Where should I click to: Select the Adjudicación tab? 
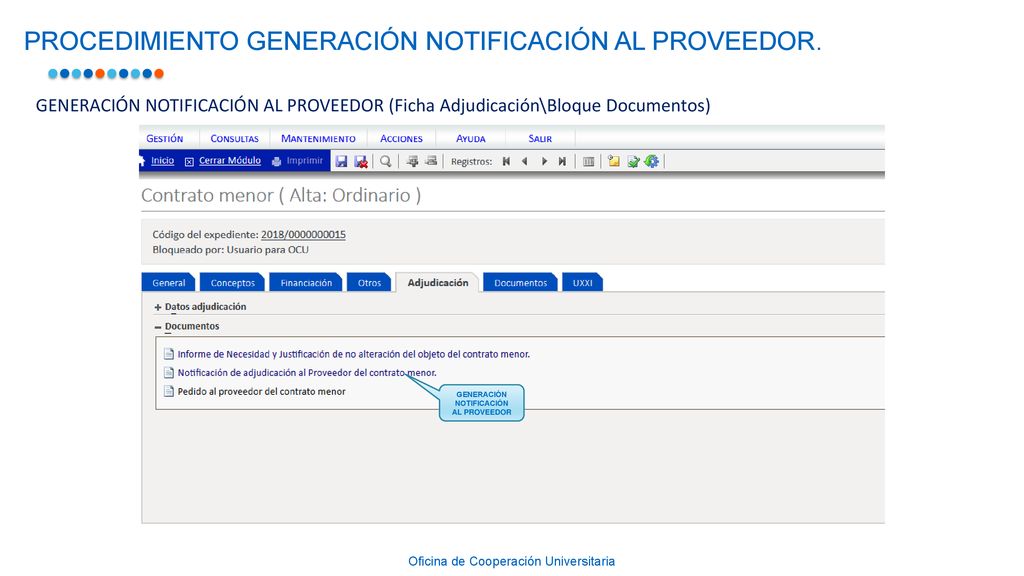point(438,283)
